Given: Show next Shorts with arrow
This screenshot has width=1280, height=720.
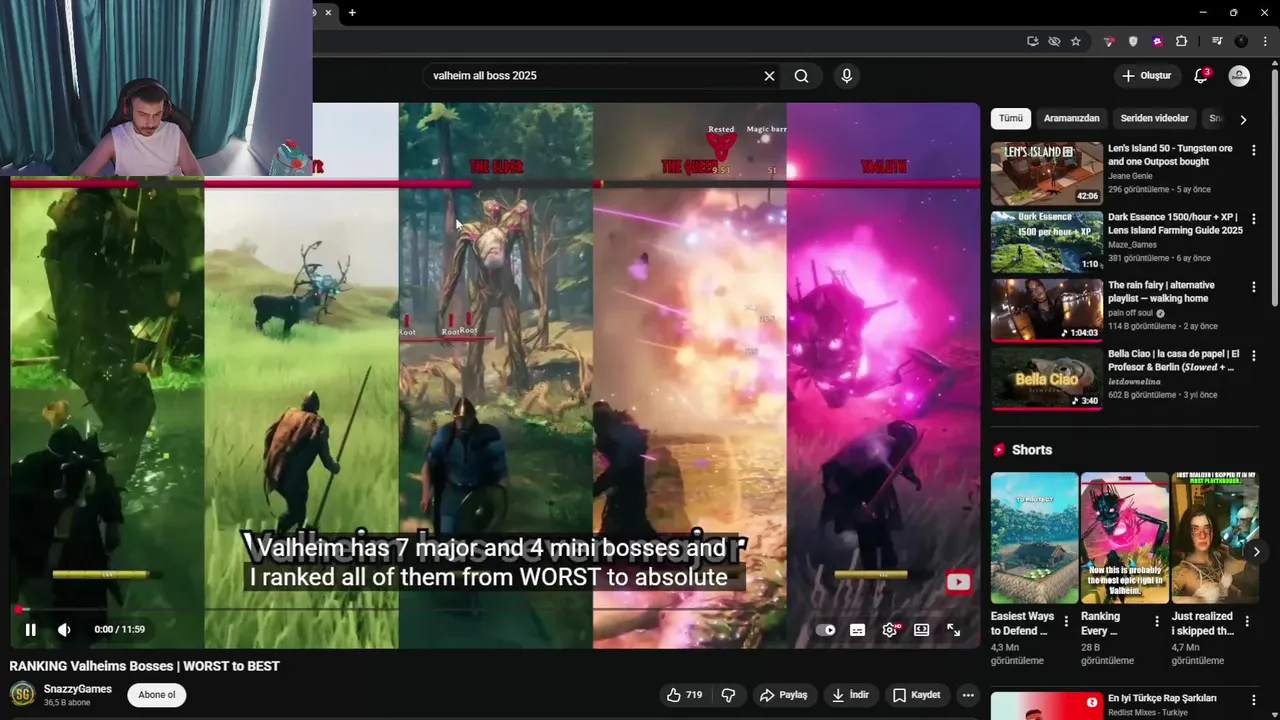Looking at the screenshot, I should [1256, 552].
